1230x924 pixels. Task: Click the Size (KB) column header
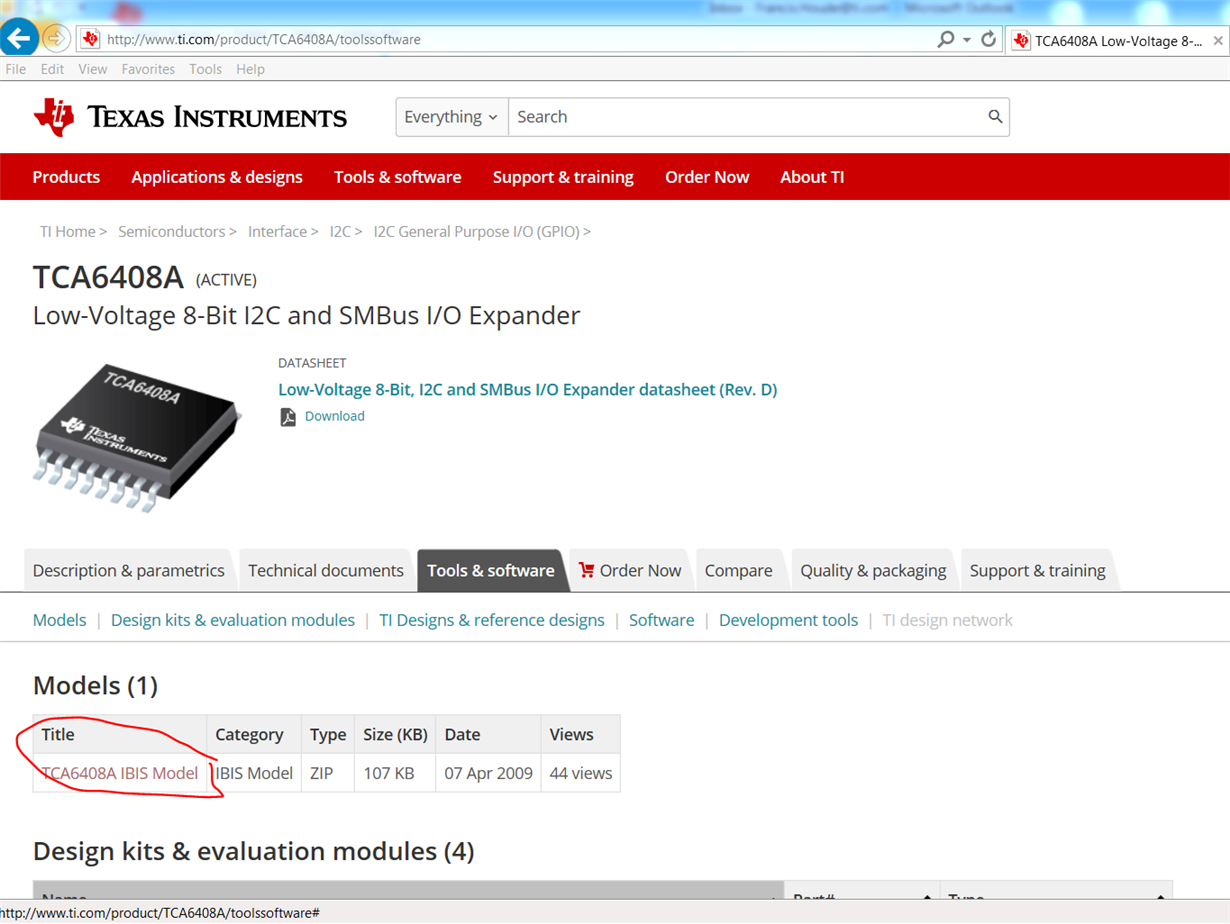pos(395,734)
